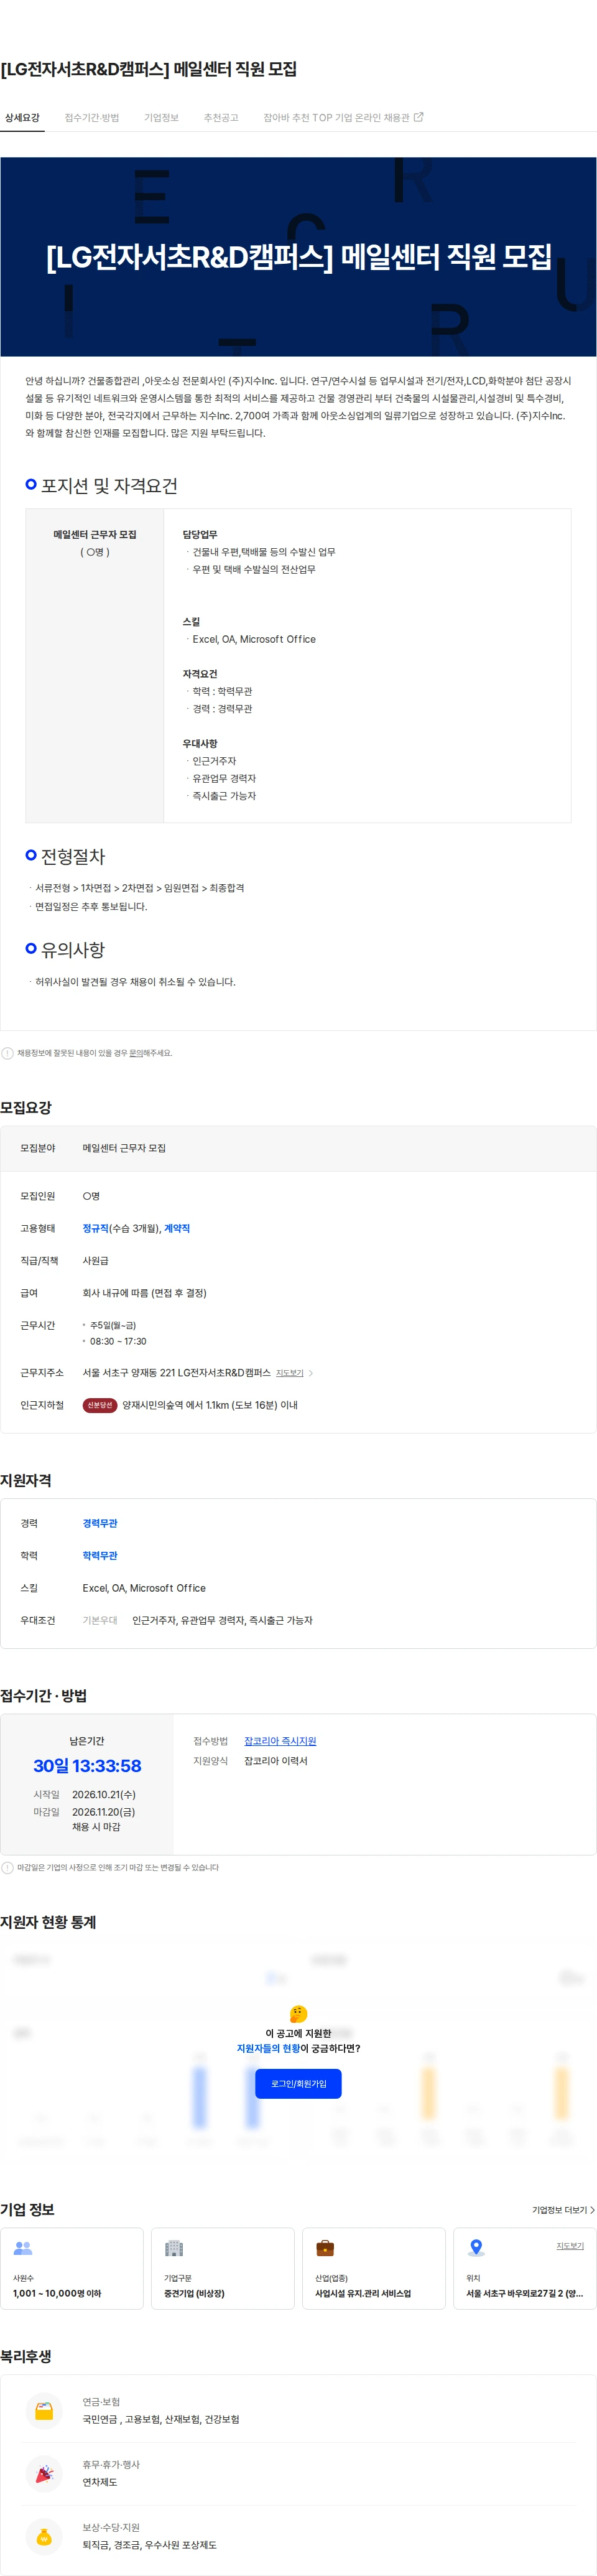This screenshot has height=2576, width=597.
Task: Click the 문의 link in the notice
Action: [135, 1053]
